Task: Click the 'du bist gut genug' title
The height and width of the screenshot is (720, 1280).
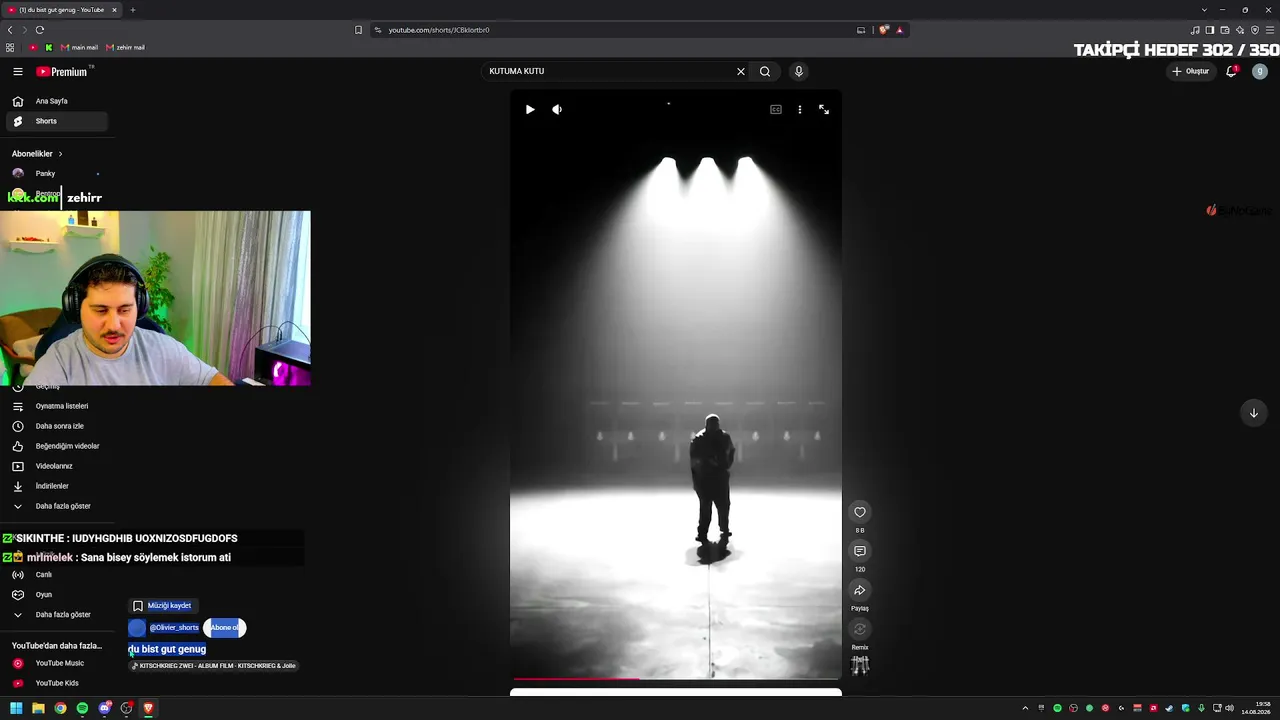Action: pyautogui.click(x=167, y=649)
